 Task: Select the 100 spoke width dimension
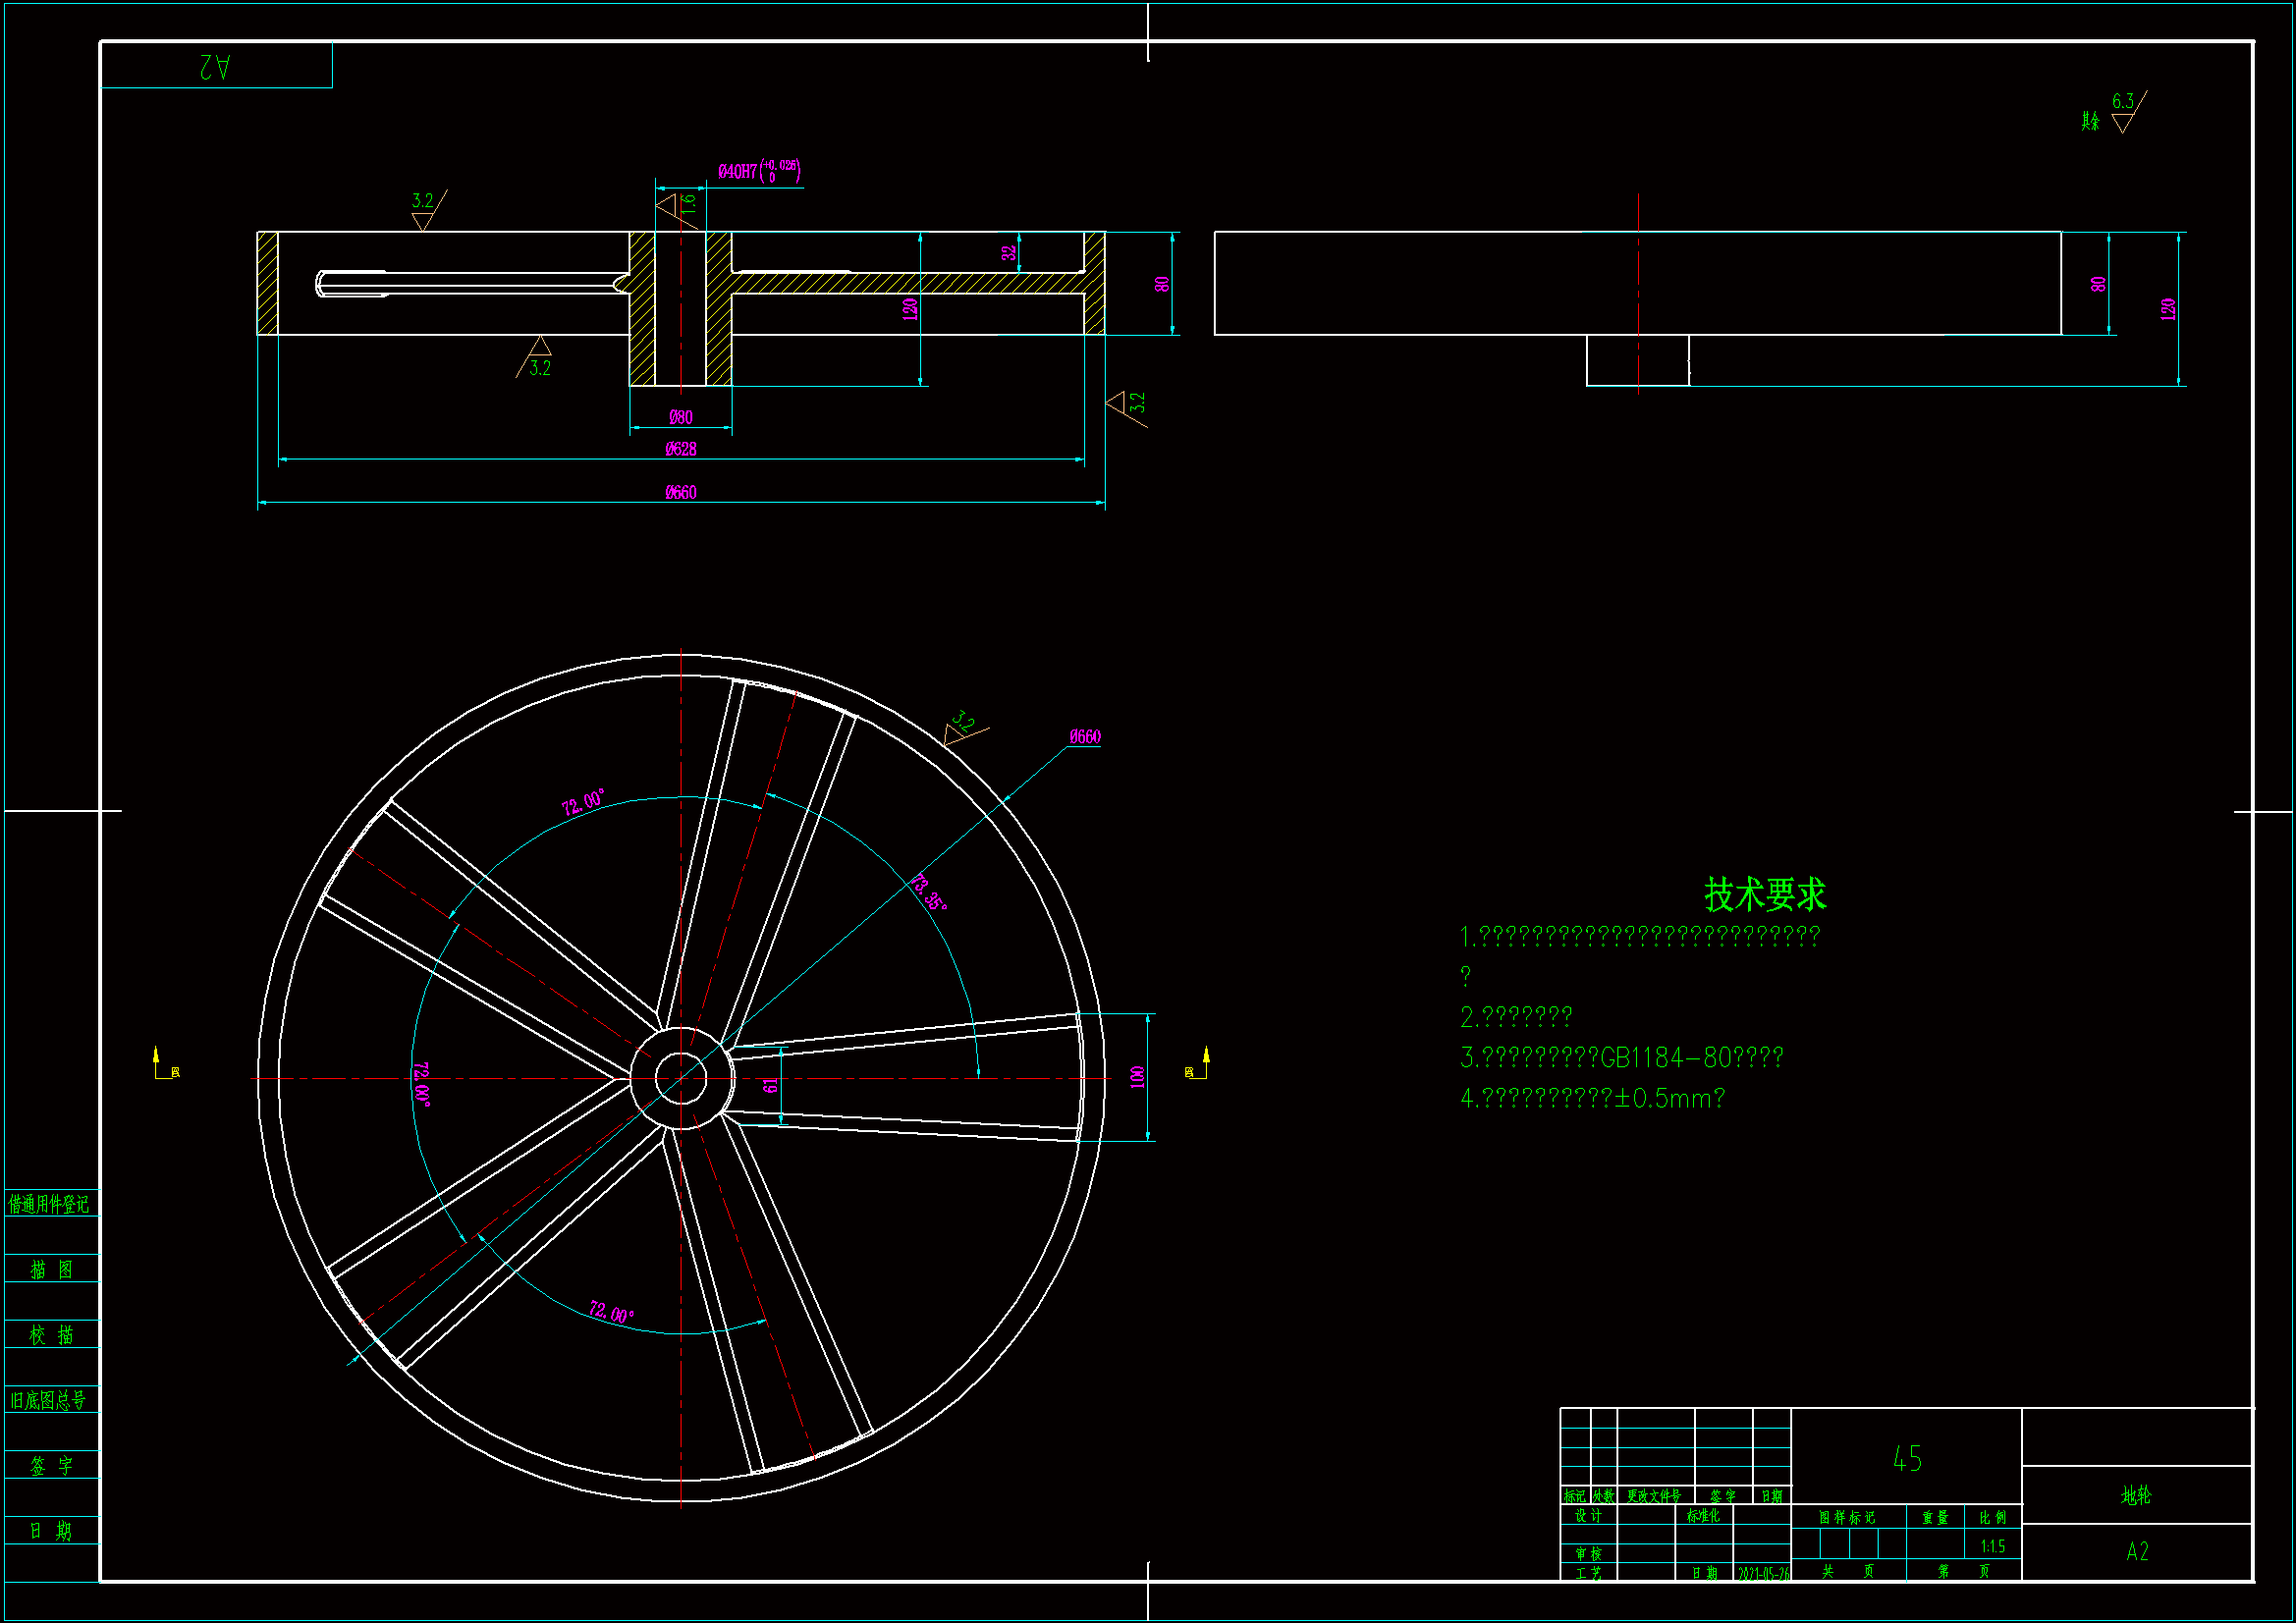coord(1137,1077)
